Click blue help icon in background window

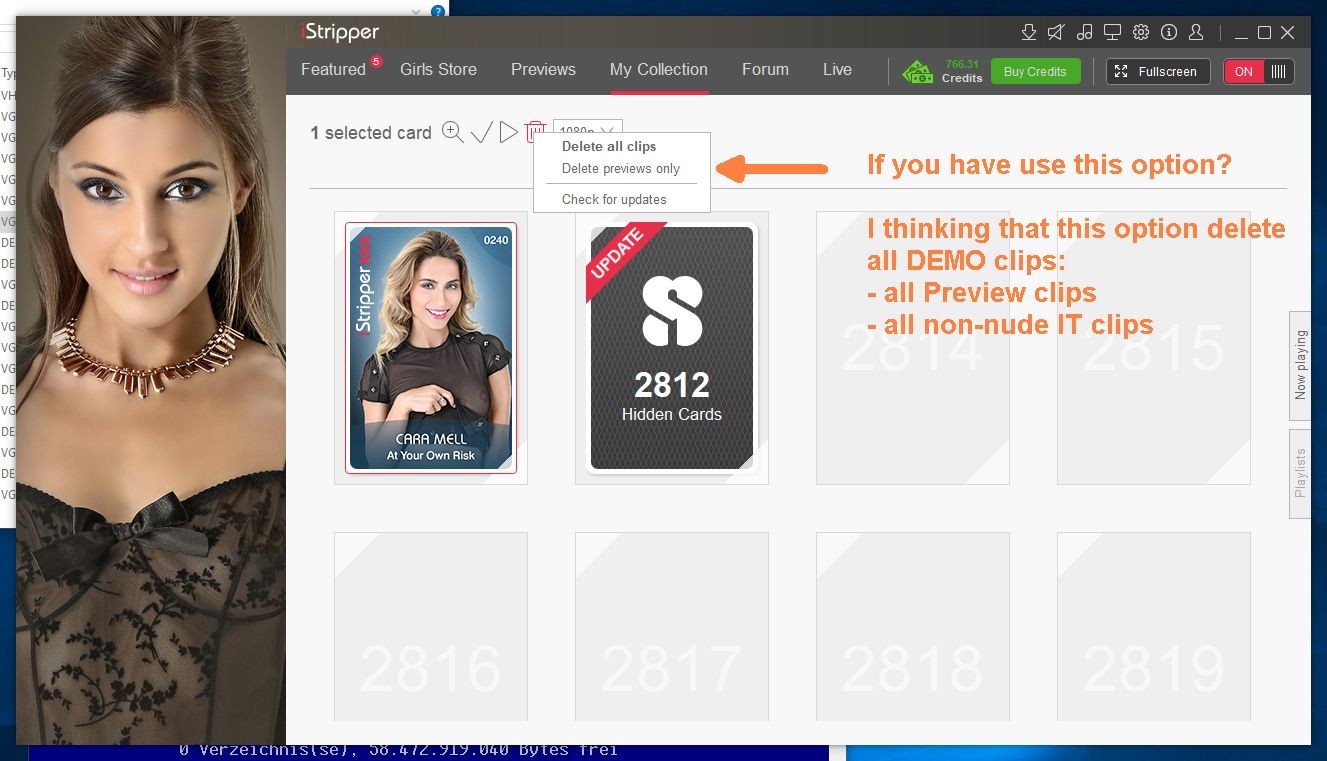437,12
